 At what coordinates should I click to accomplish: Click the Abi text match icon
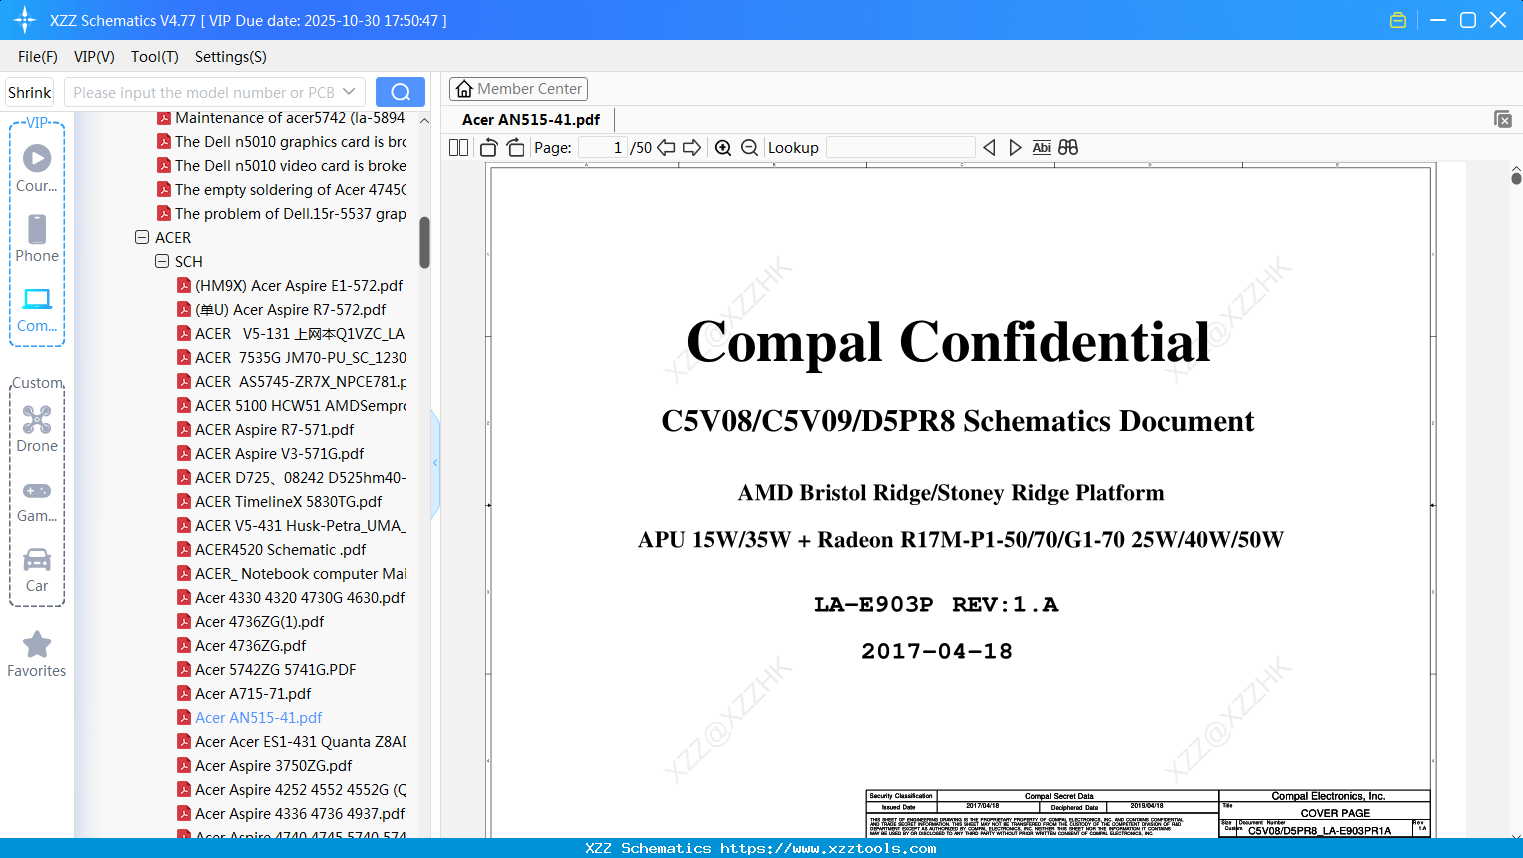[x=1042, y=148]
